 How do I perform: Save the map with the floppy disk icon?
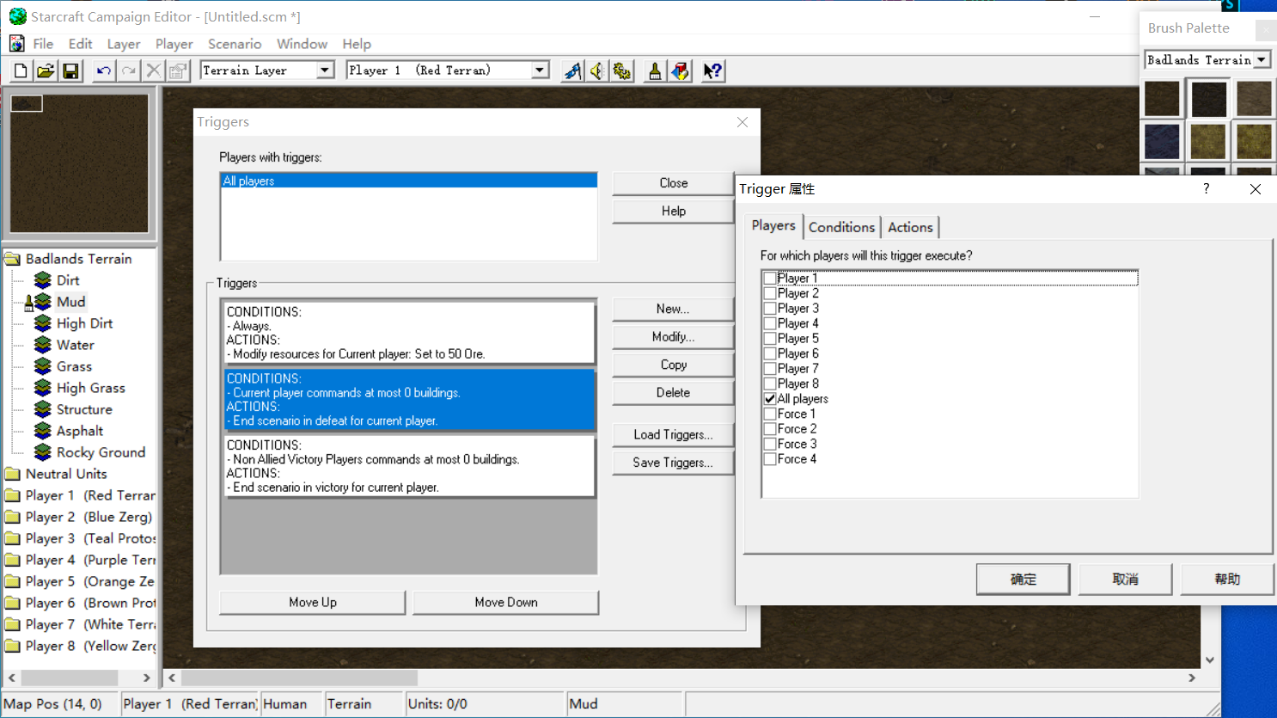[x=70, y=71]
